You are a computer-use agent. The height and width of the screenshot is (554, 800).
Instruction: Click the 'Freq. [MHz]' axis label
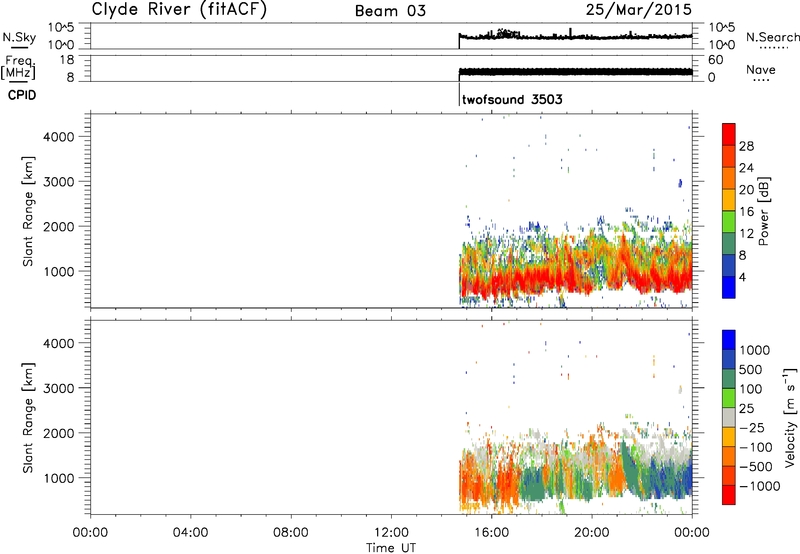[19, 67]
